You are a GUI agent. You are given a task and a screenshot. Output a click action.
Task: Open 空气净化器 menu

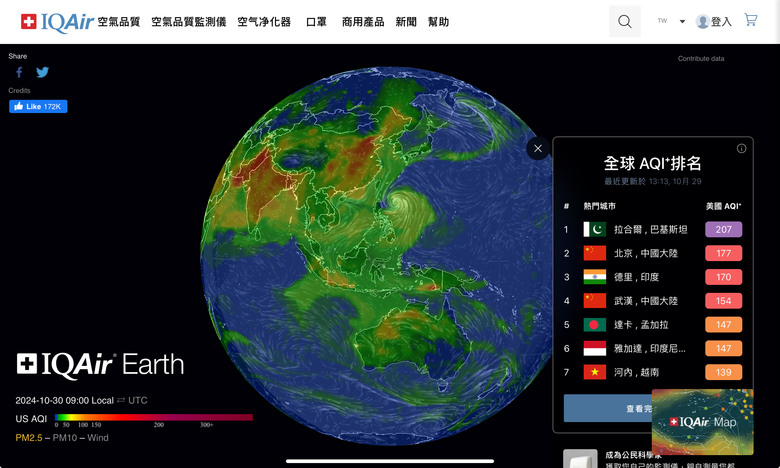[x=264, y=22]
